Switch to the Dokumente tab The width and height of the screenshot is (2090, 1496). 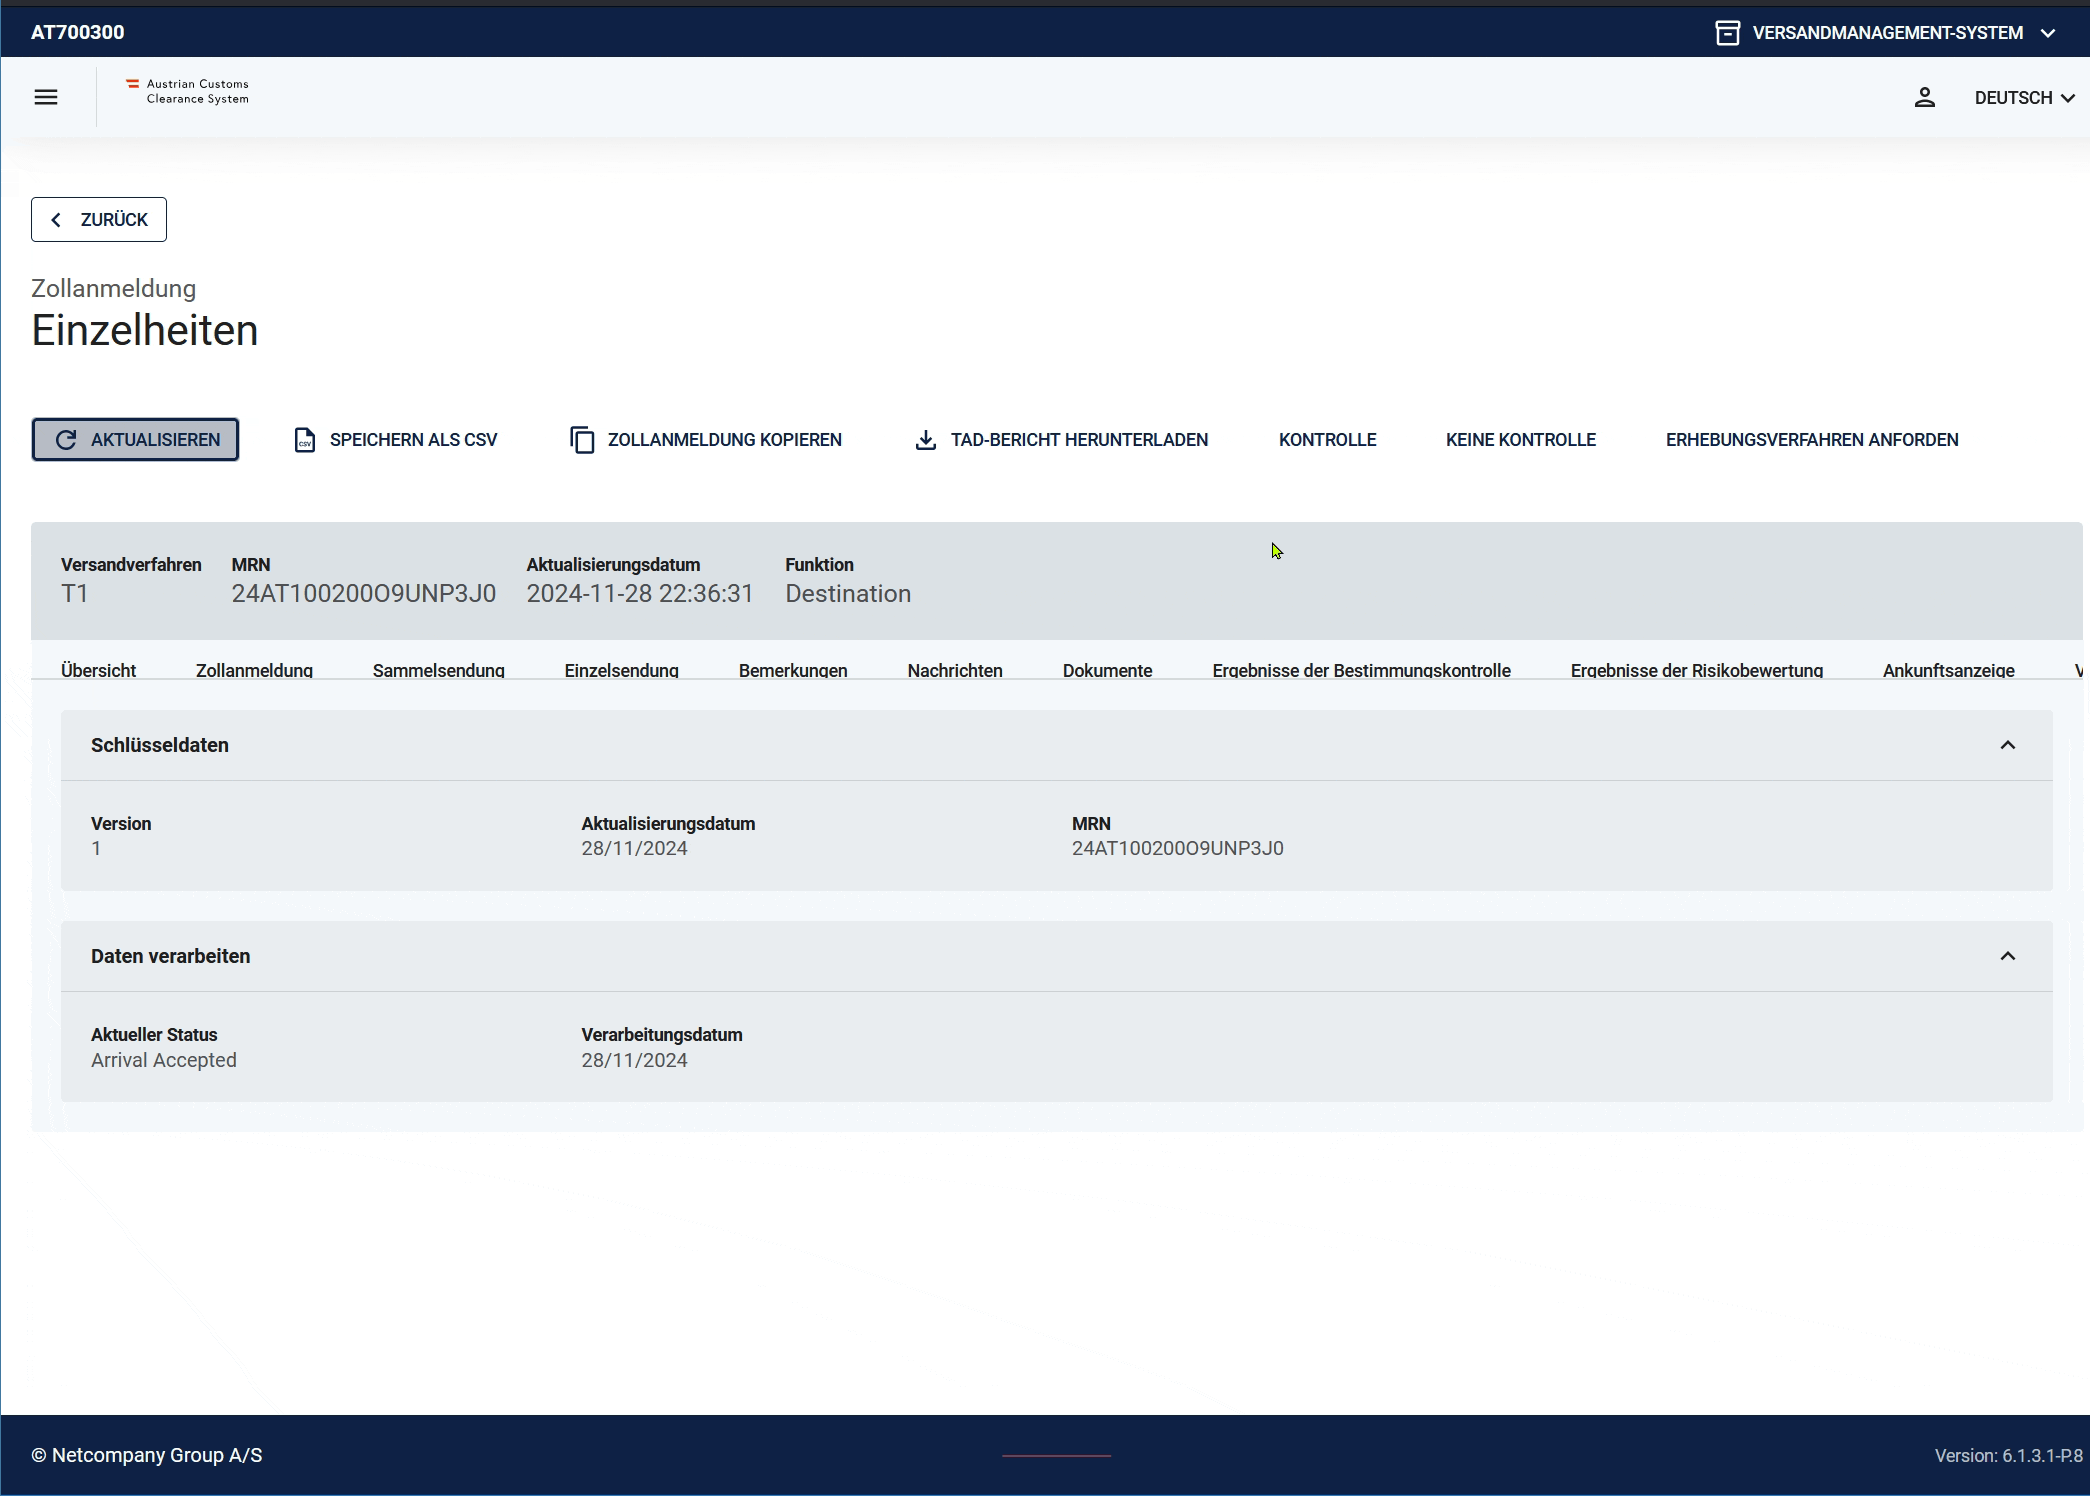click(x=1107, y=670)
